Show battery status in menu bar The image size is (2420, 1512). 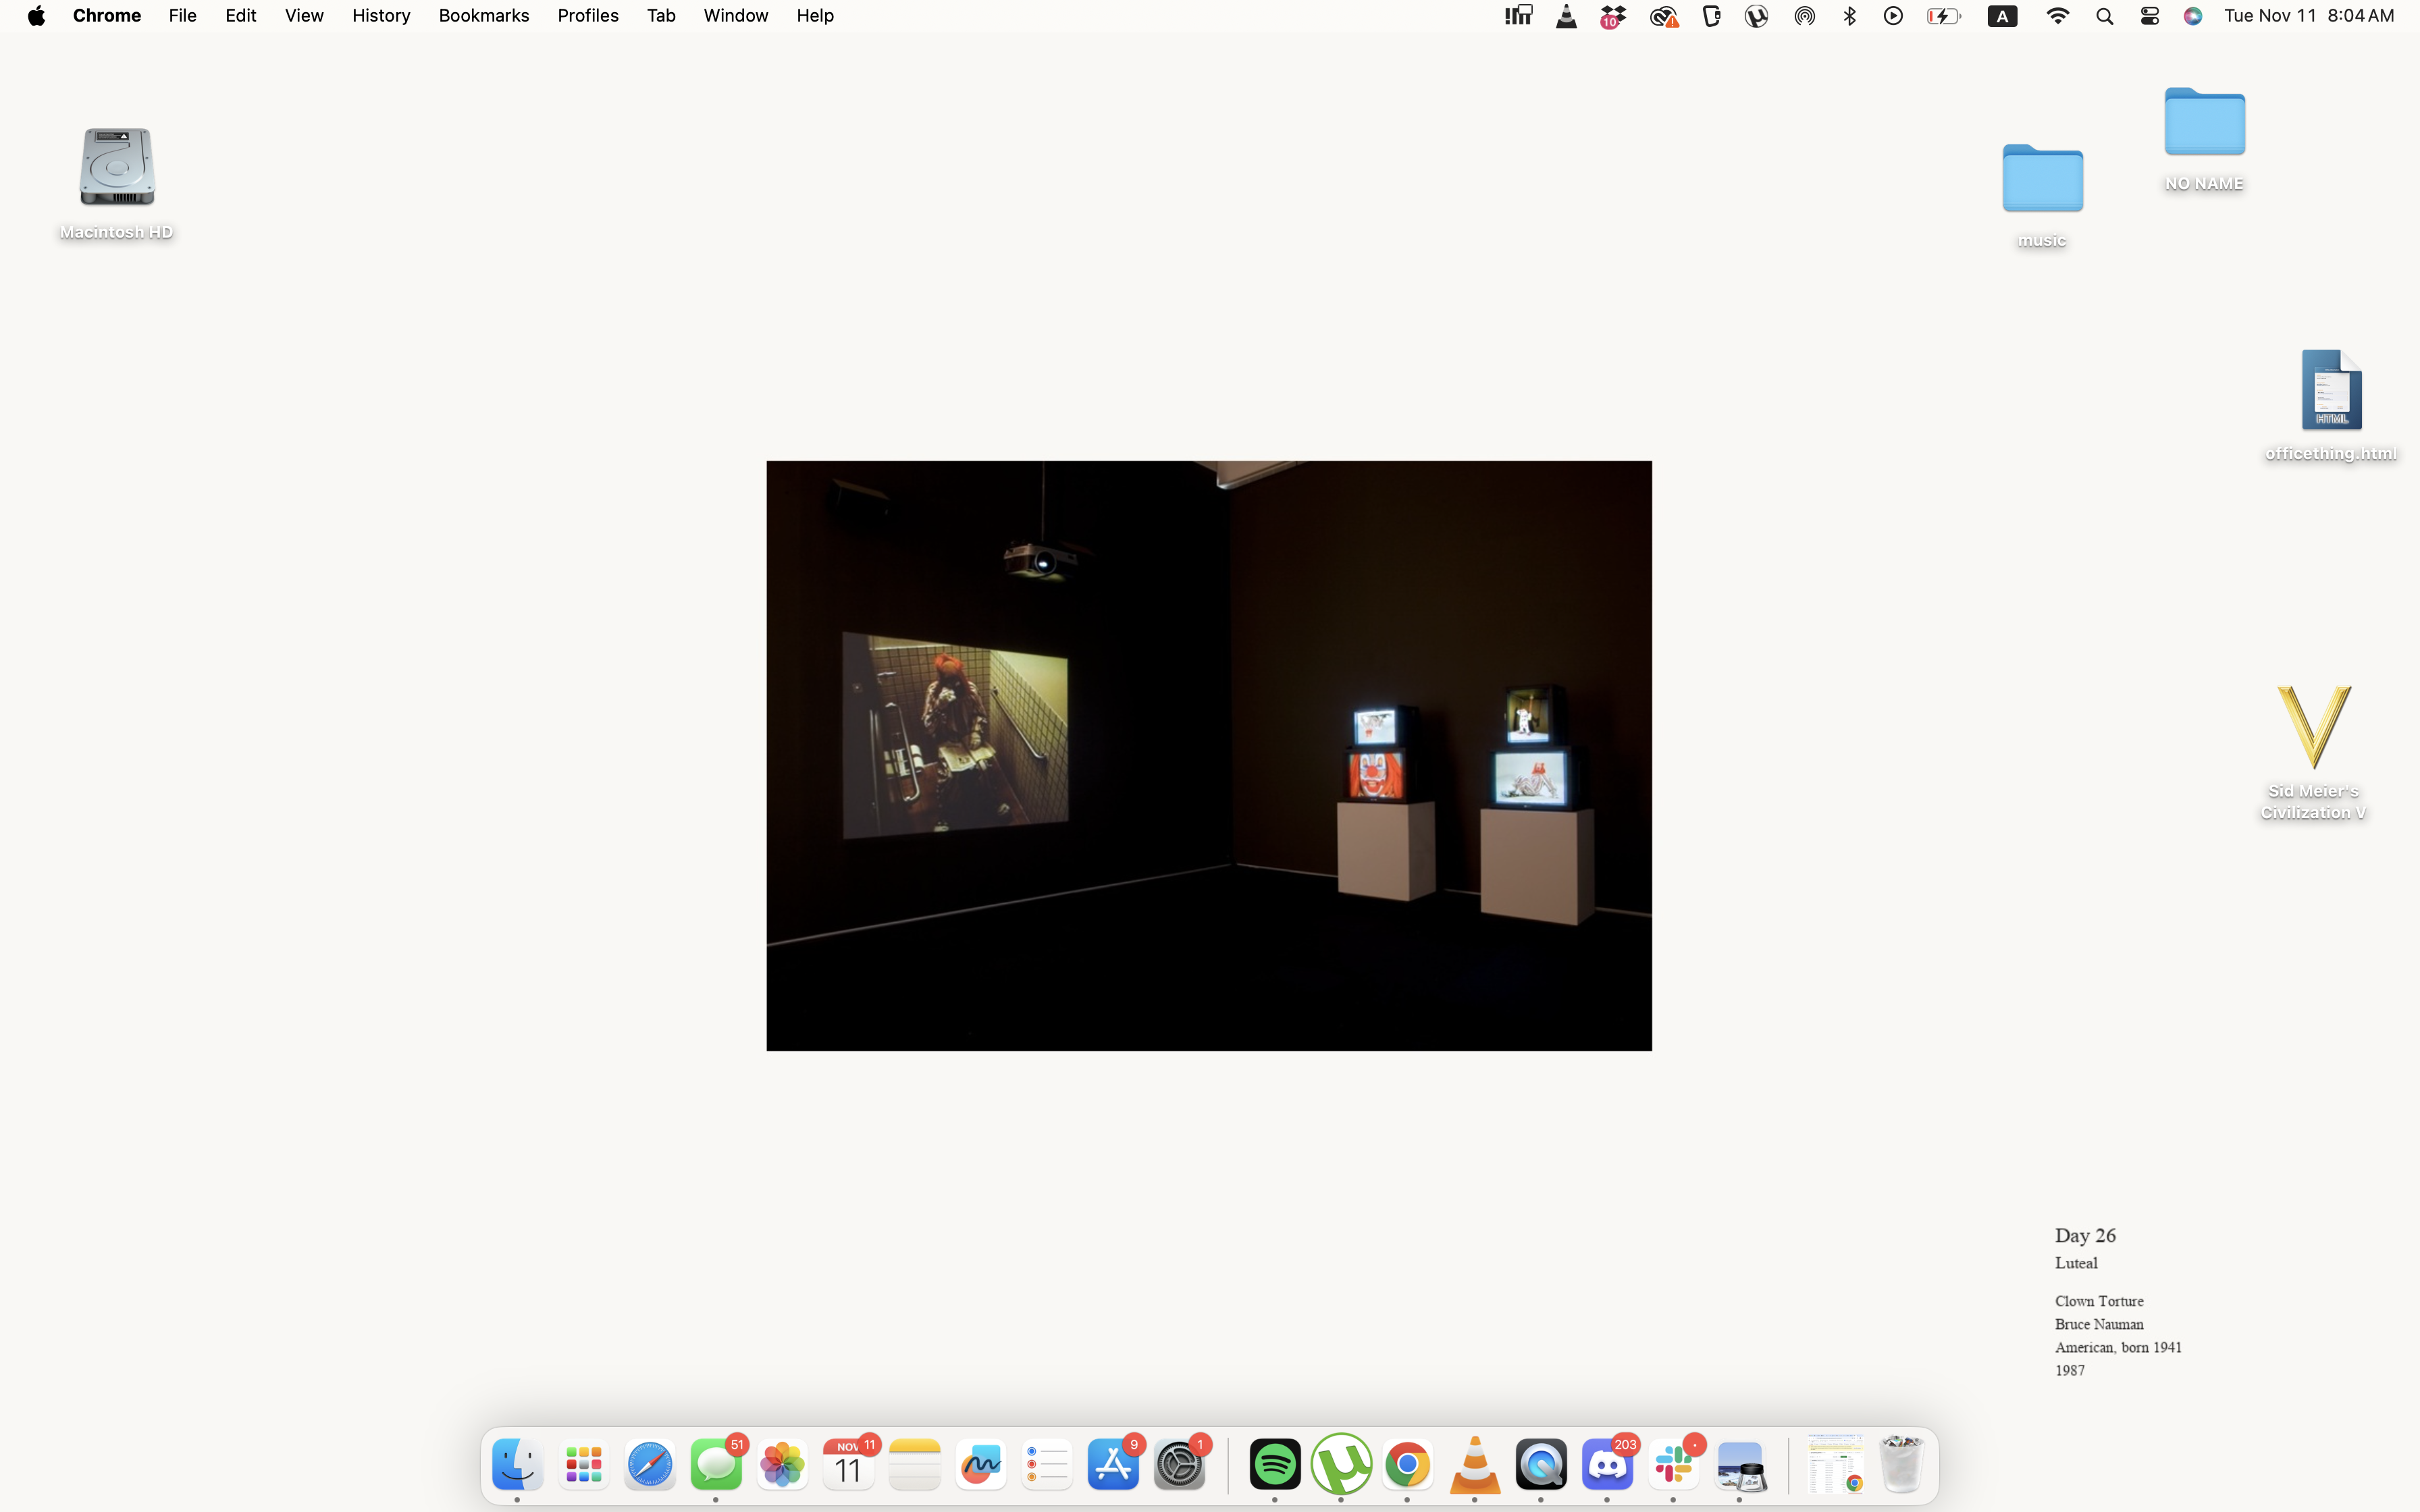(1944, 15)
